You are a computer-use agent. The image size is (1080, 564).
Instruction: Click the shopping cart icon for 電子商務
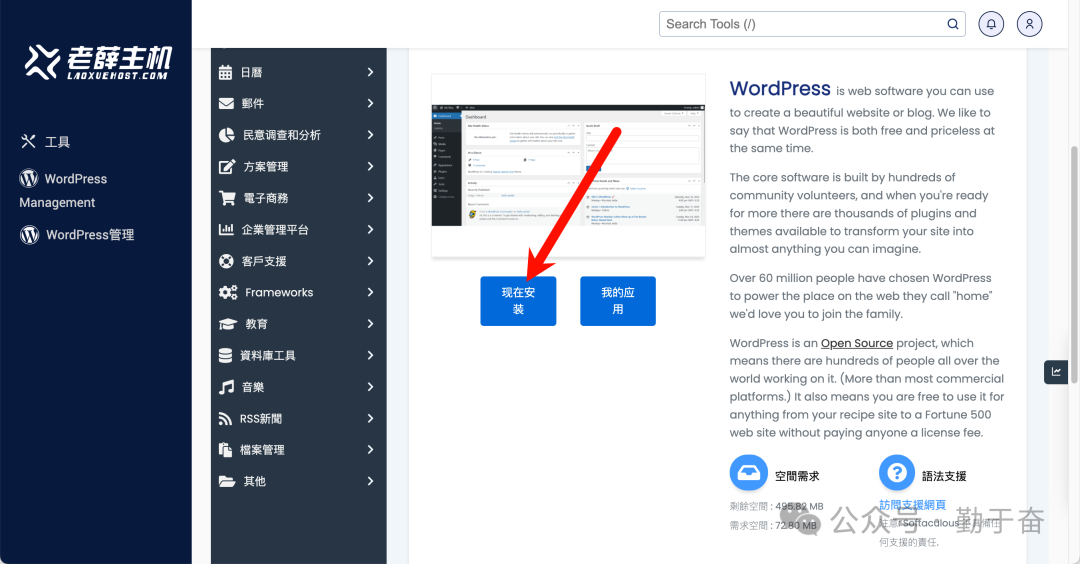click(x=226, y=198)
